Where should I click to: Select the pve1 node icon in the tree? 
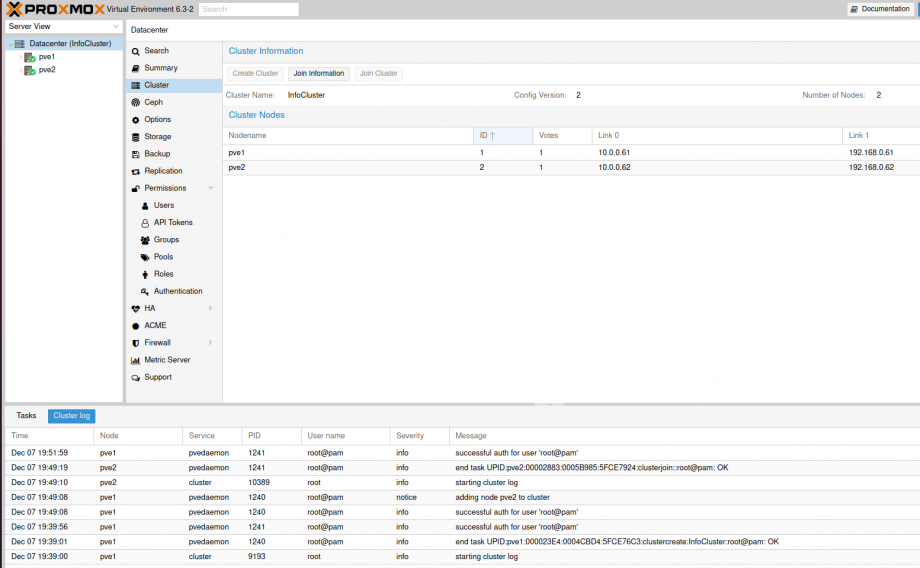pos(30,57)
